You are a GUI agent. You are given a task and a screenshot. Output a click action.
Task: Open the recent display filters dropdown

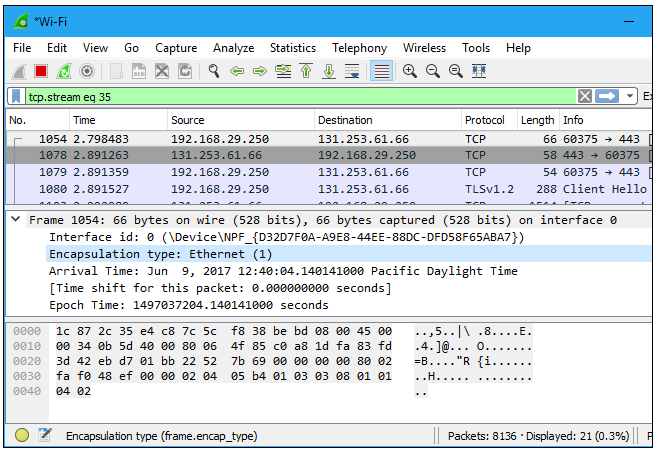[x=630, y=96]
